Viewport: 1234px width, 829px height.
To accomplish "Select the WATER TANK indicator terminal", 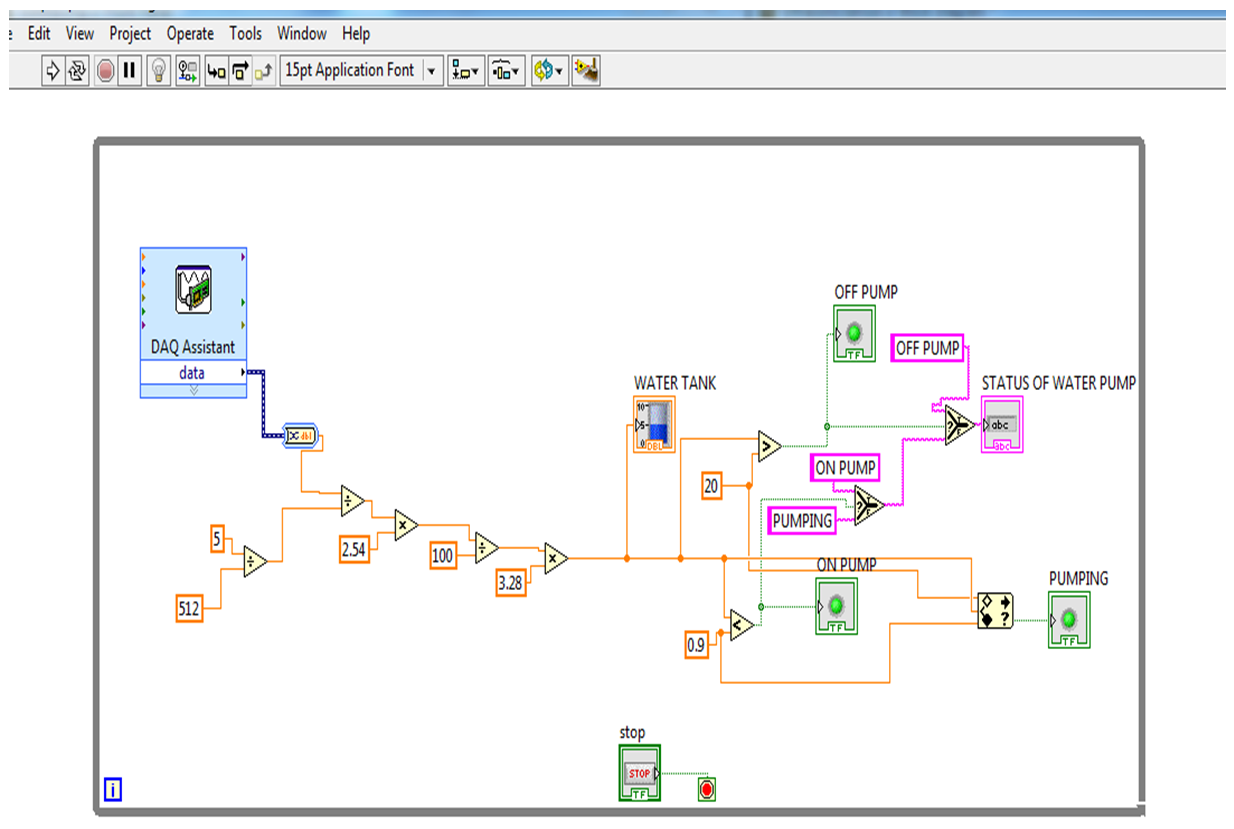I will point(654,424).
